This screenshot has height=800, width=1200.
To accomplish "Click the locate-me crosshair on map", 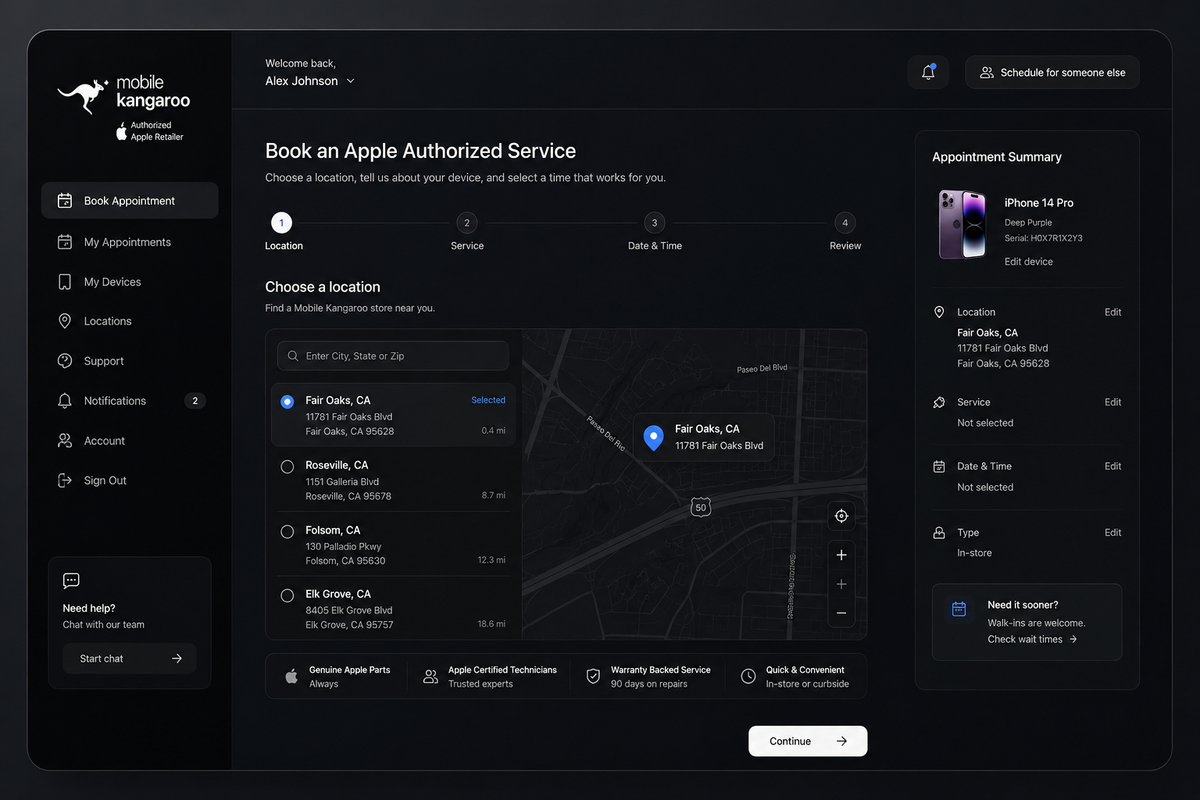I will click(841, 516).
